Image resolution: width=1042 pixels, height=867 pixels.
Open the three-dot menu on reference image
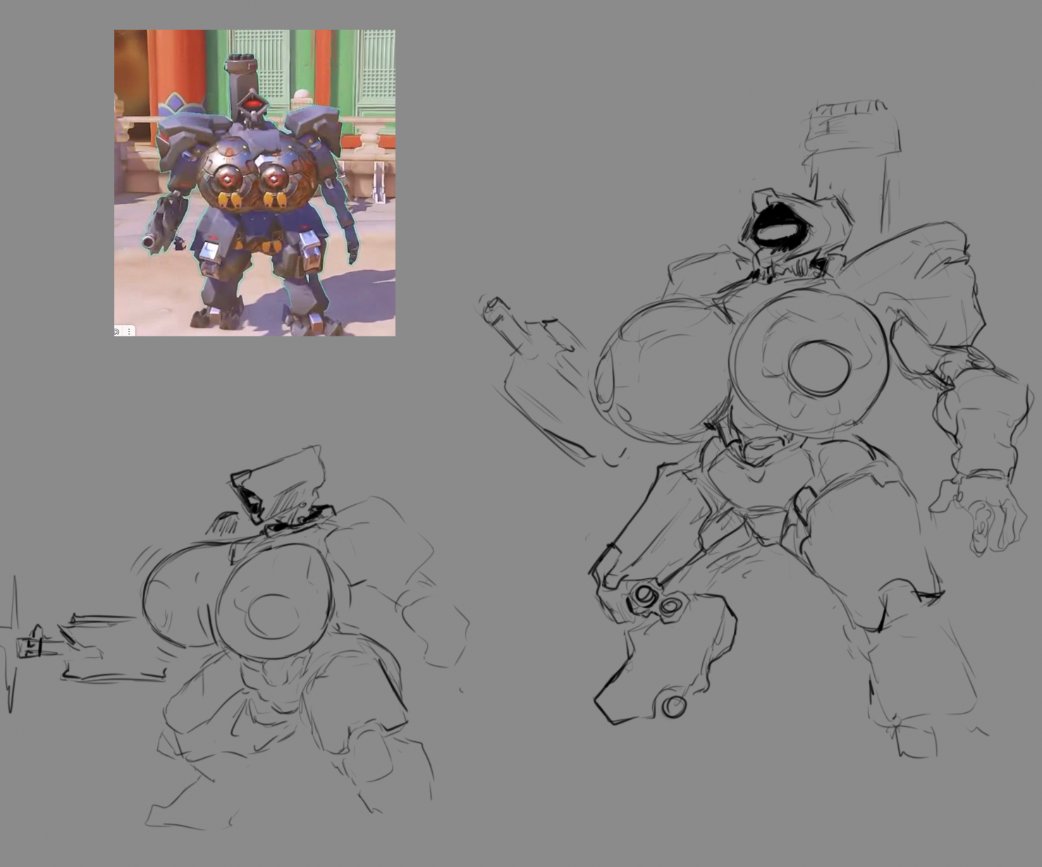click(x=129, y=332)
